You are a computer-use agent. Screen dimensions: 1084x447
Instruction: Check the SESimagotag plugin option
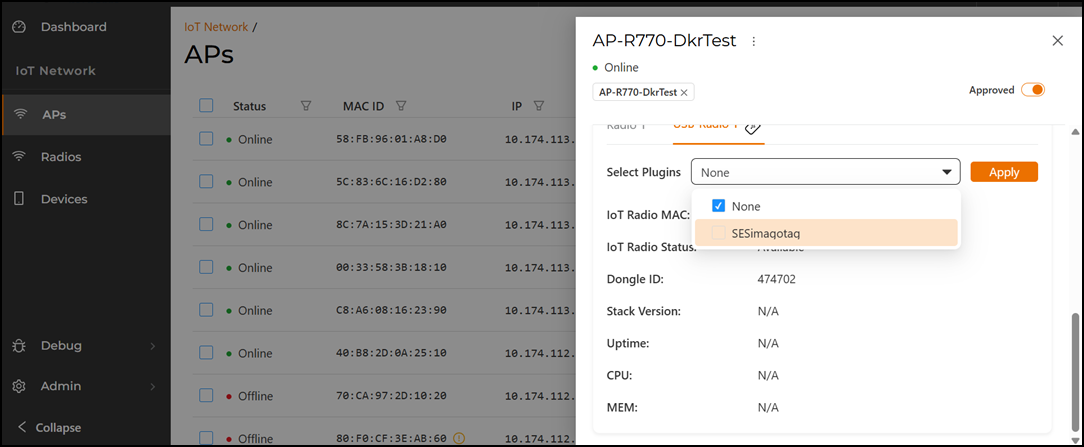pos(718,234)
